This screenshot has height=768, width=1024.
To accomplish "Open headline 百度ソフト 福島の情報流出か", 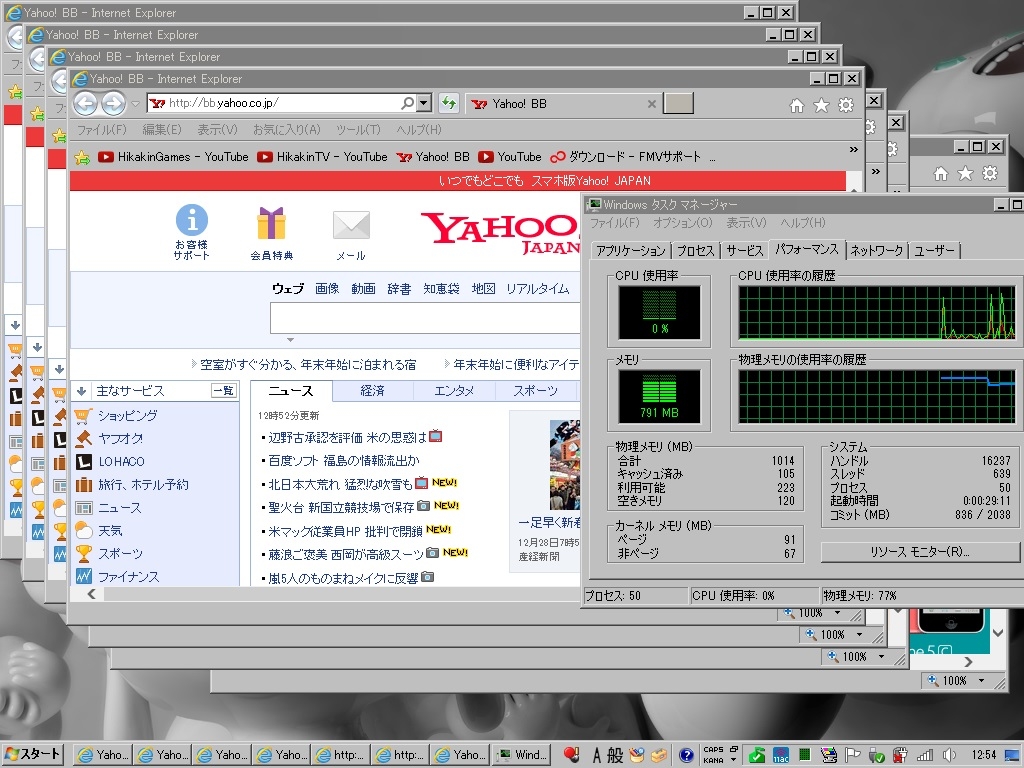I will tap(344, 461).
